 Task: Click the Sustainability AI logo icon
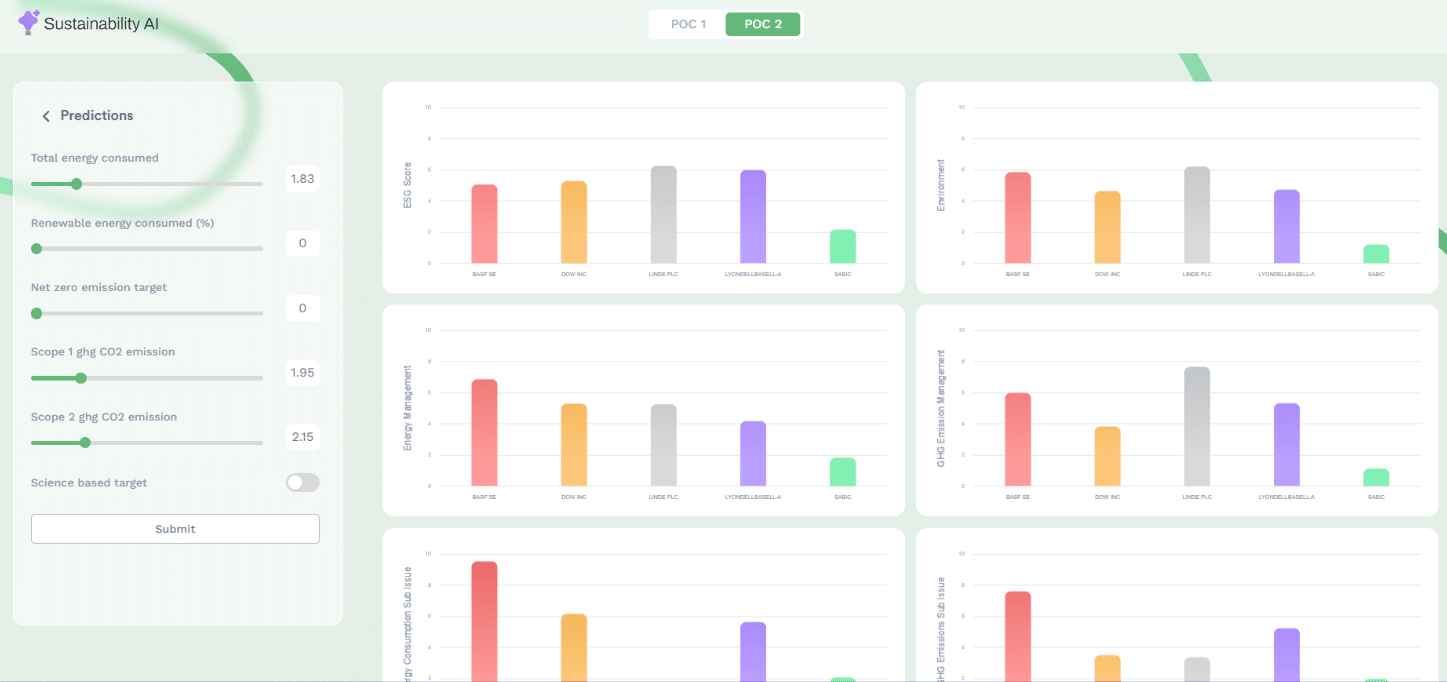pyautogui.click(x=29, y=23)
